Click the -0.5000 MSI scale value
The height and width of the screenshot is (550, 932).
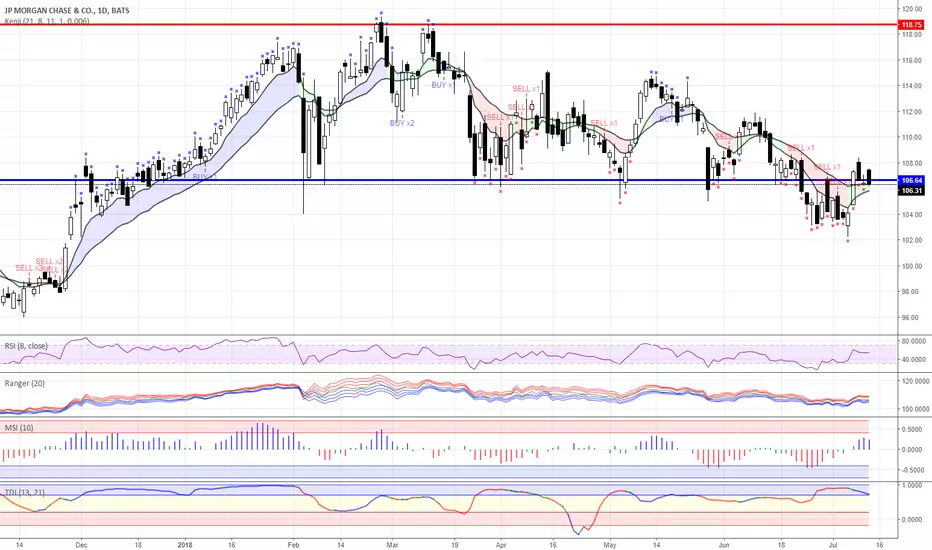tap(912, 470)
